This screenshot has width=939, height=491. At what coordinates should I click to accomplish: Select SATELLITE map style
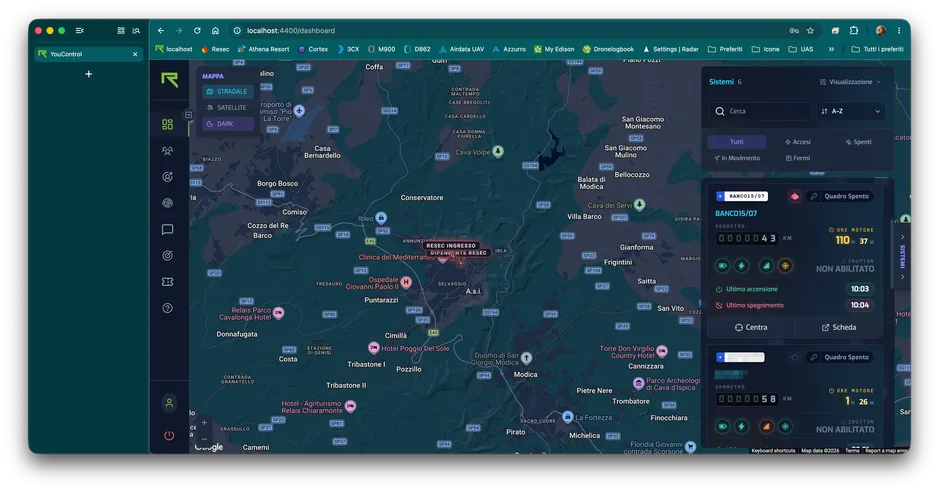228,108
